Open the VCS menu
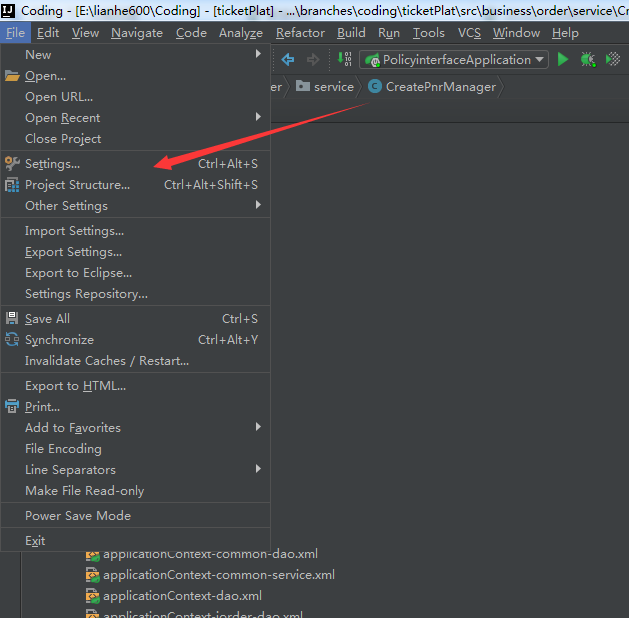Image resolution: width=629 pixels, height=618 pixels. click(x=469, y=33)
